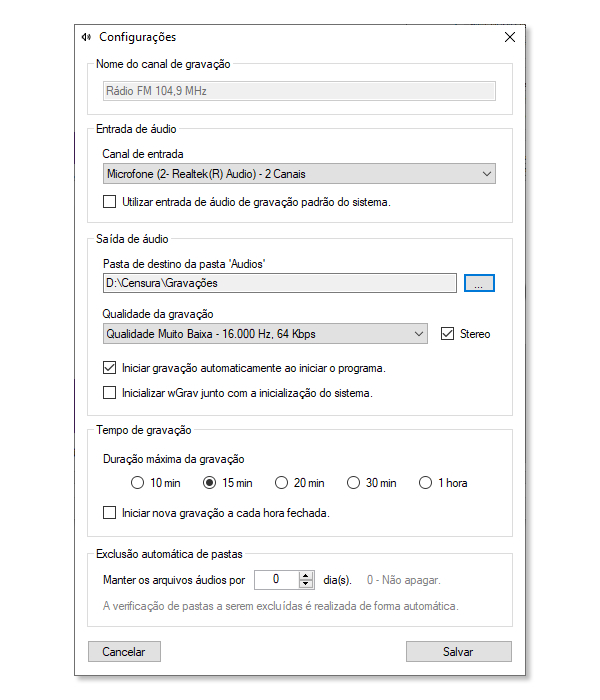Toggle the Stereo checkbox

tap(447, 333)
